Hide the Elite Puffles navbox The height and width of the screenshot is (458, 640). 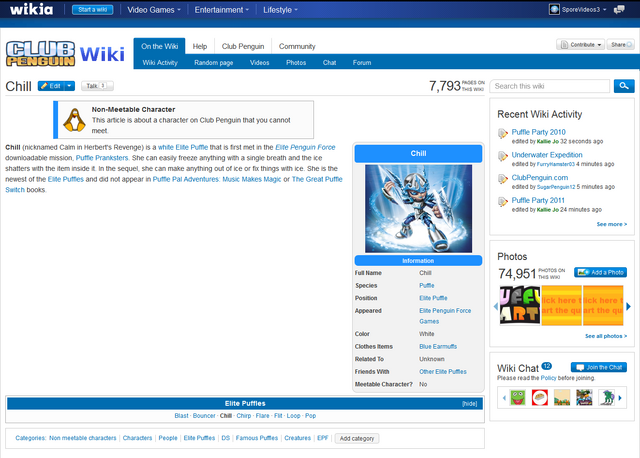469,404
